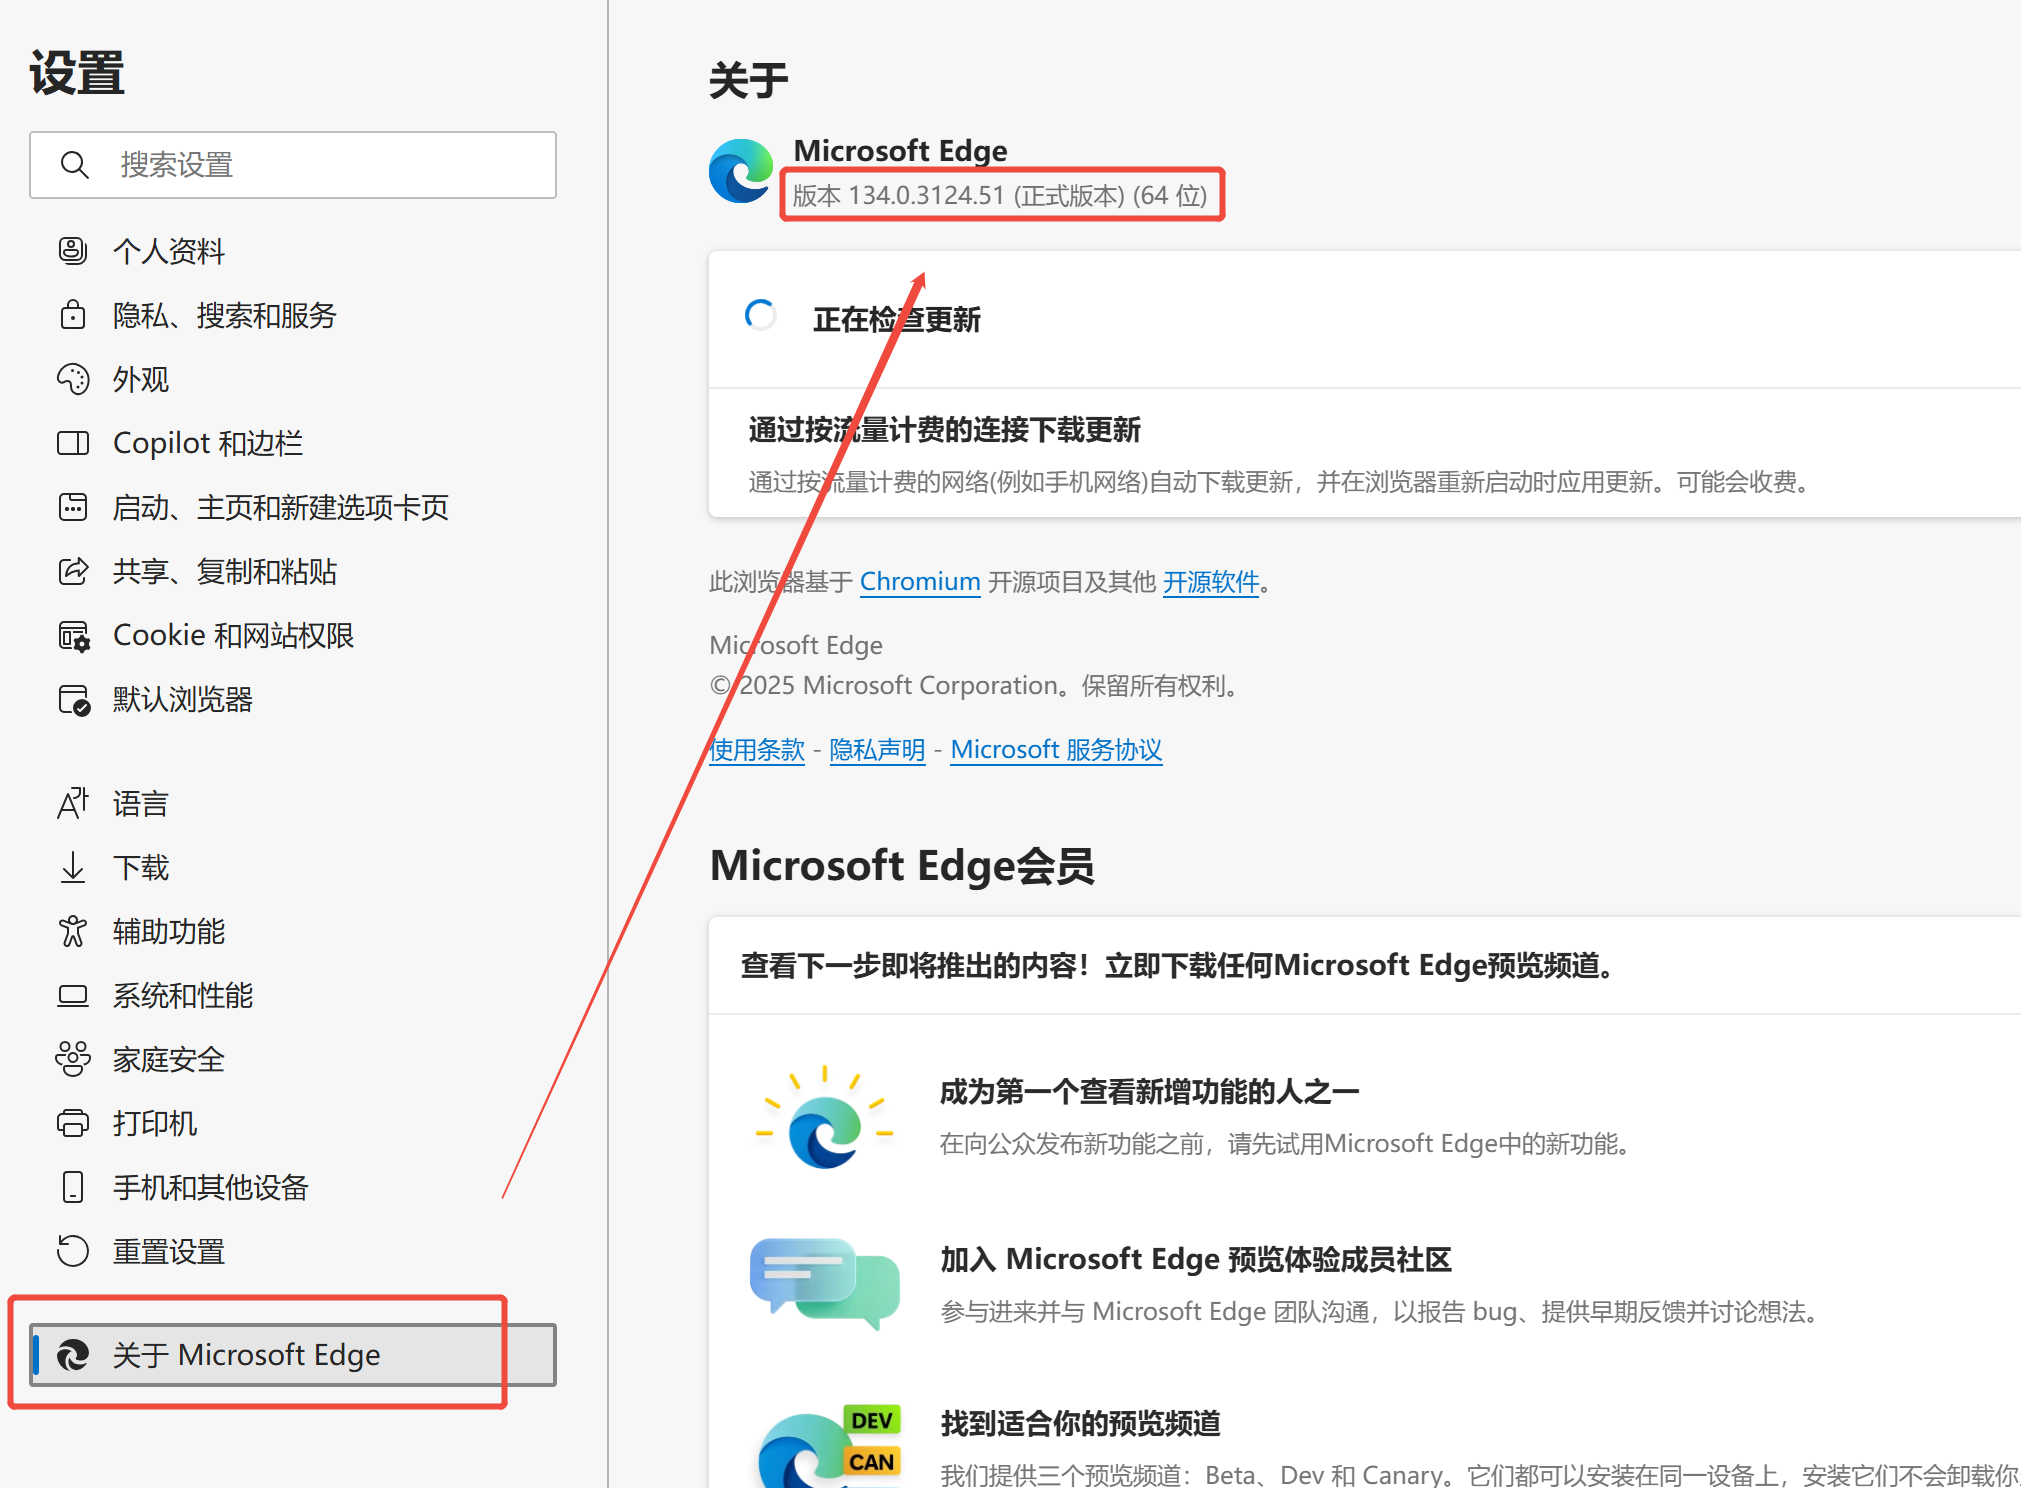This screenshot has width=2021, height=1488.
Task: Click the sunburst Edge icon for new features
Action: pos(824,1117)
